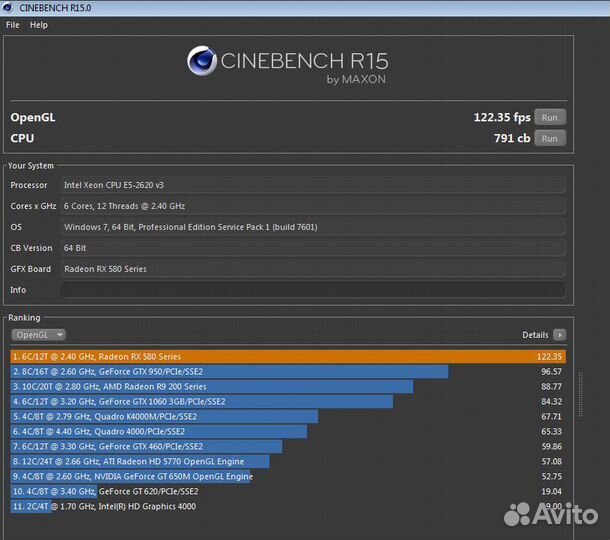Open the Help menu
This screenshot has height=540, width=610.
pyautogui.click(x=39, y=25)
